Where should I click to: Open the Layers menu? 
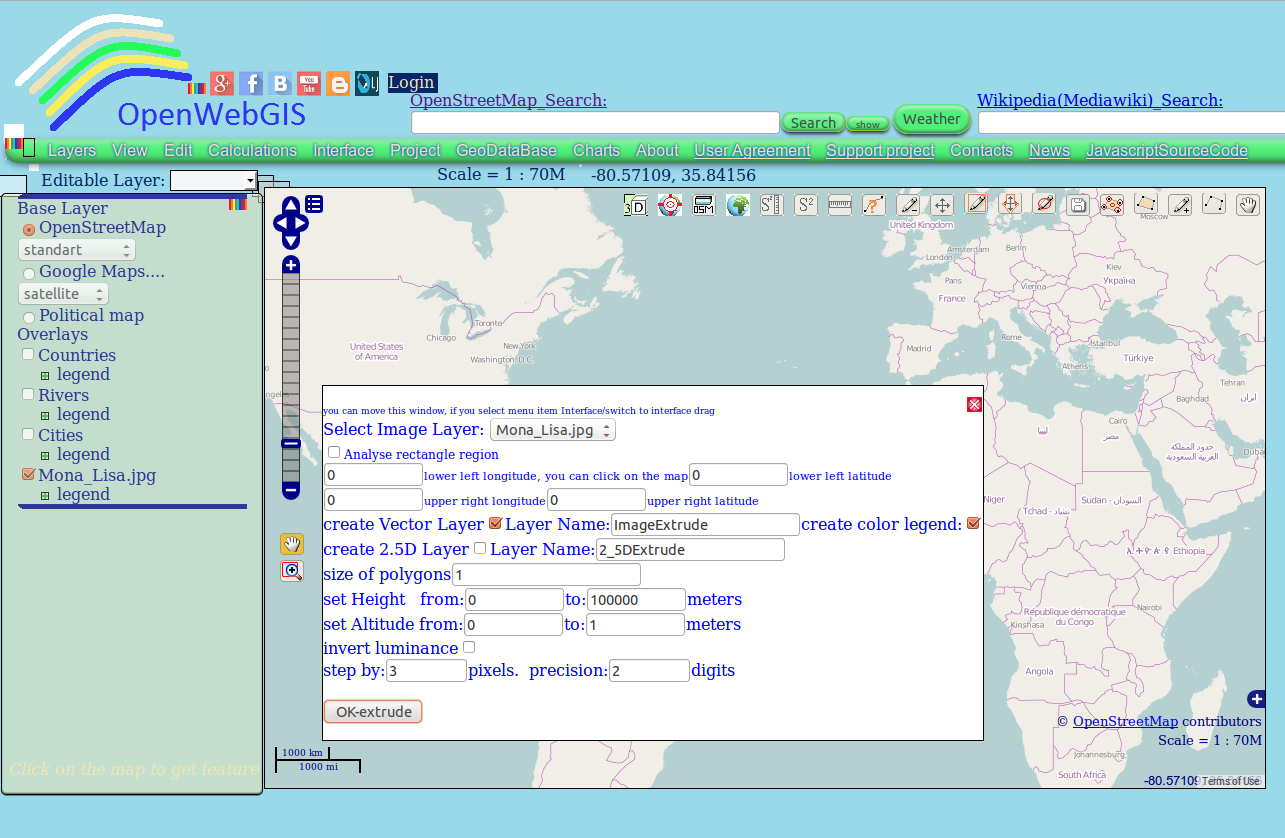[x=72, y=150]
